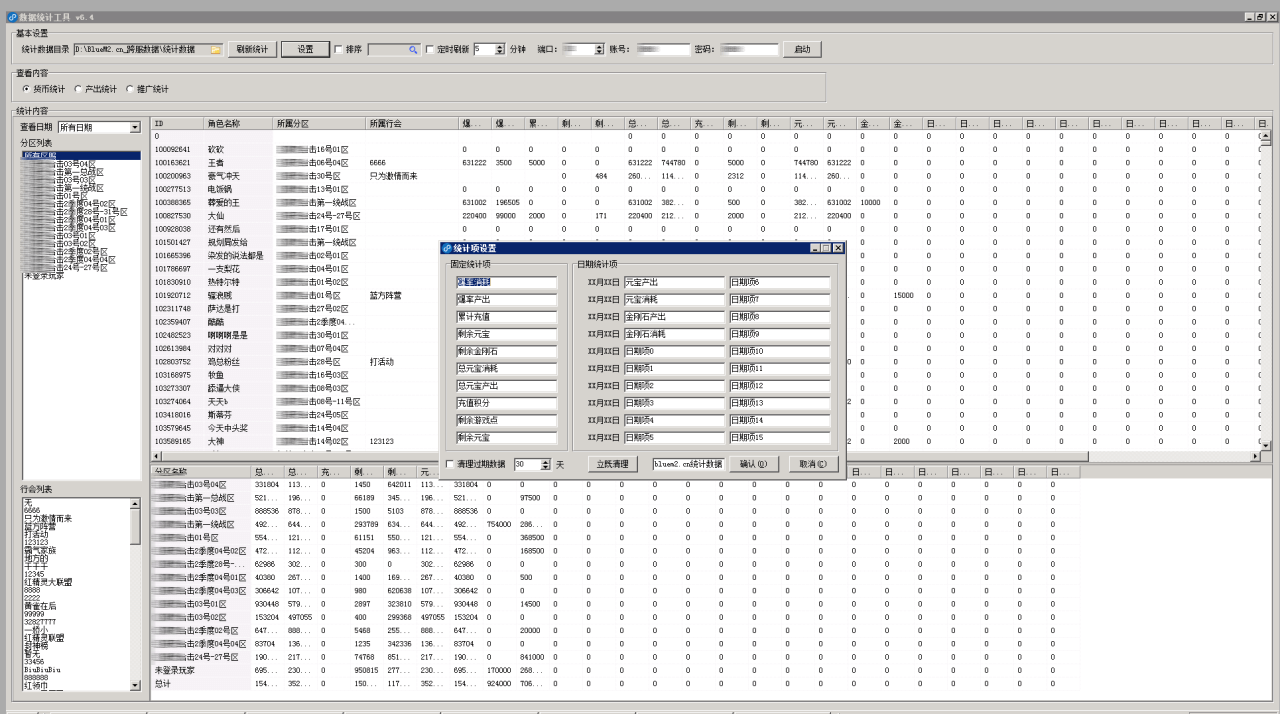
Task: Click the magnifier search icon beside 排序
Action: pyautogui.click(x=412, y=49)
